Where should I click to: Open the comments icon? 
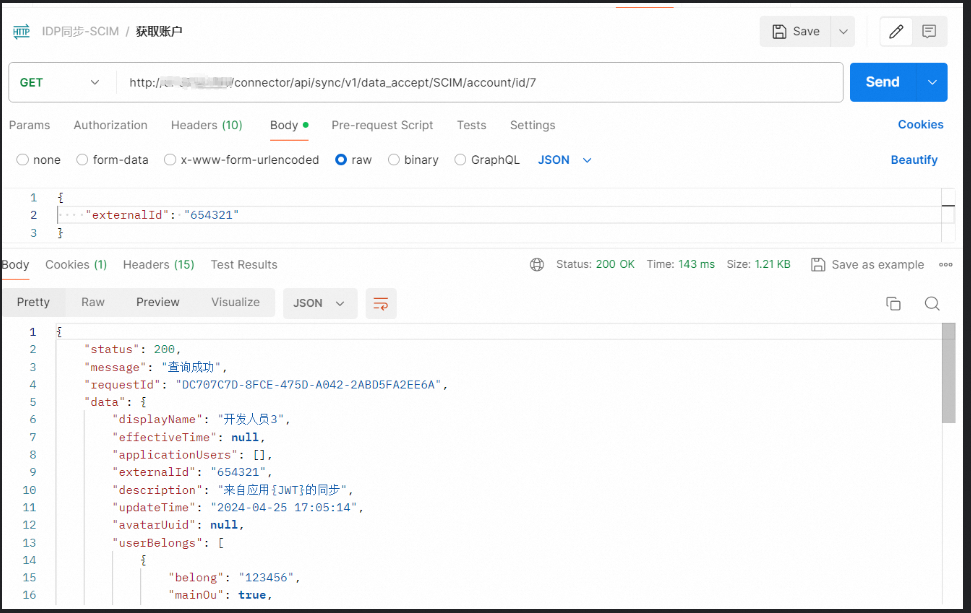point(929,32)
